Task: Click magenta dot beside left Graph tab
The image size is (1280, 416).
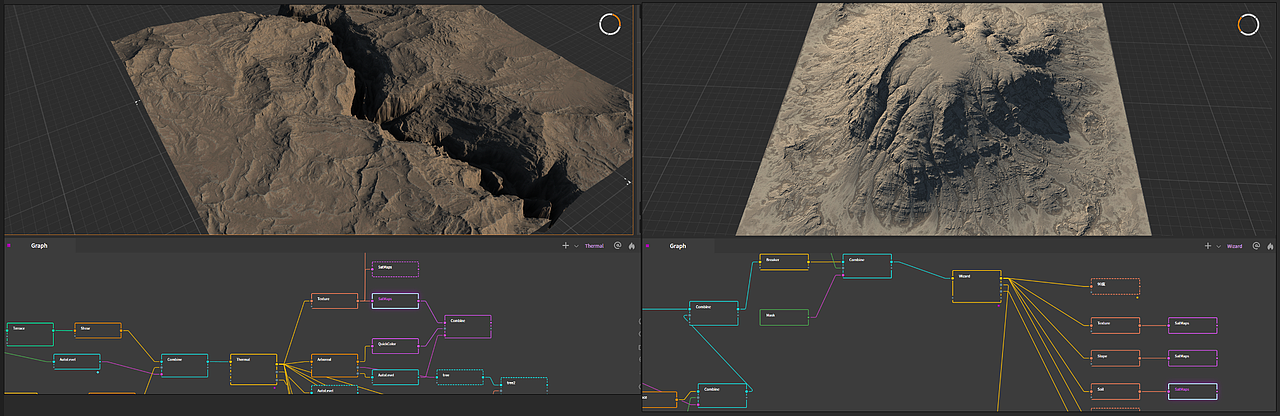Action: (9, 245)
